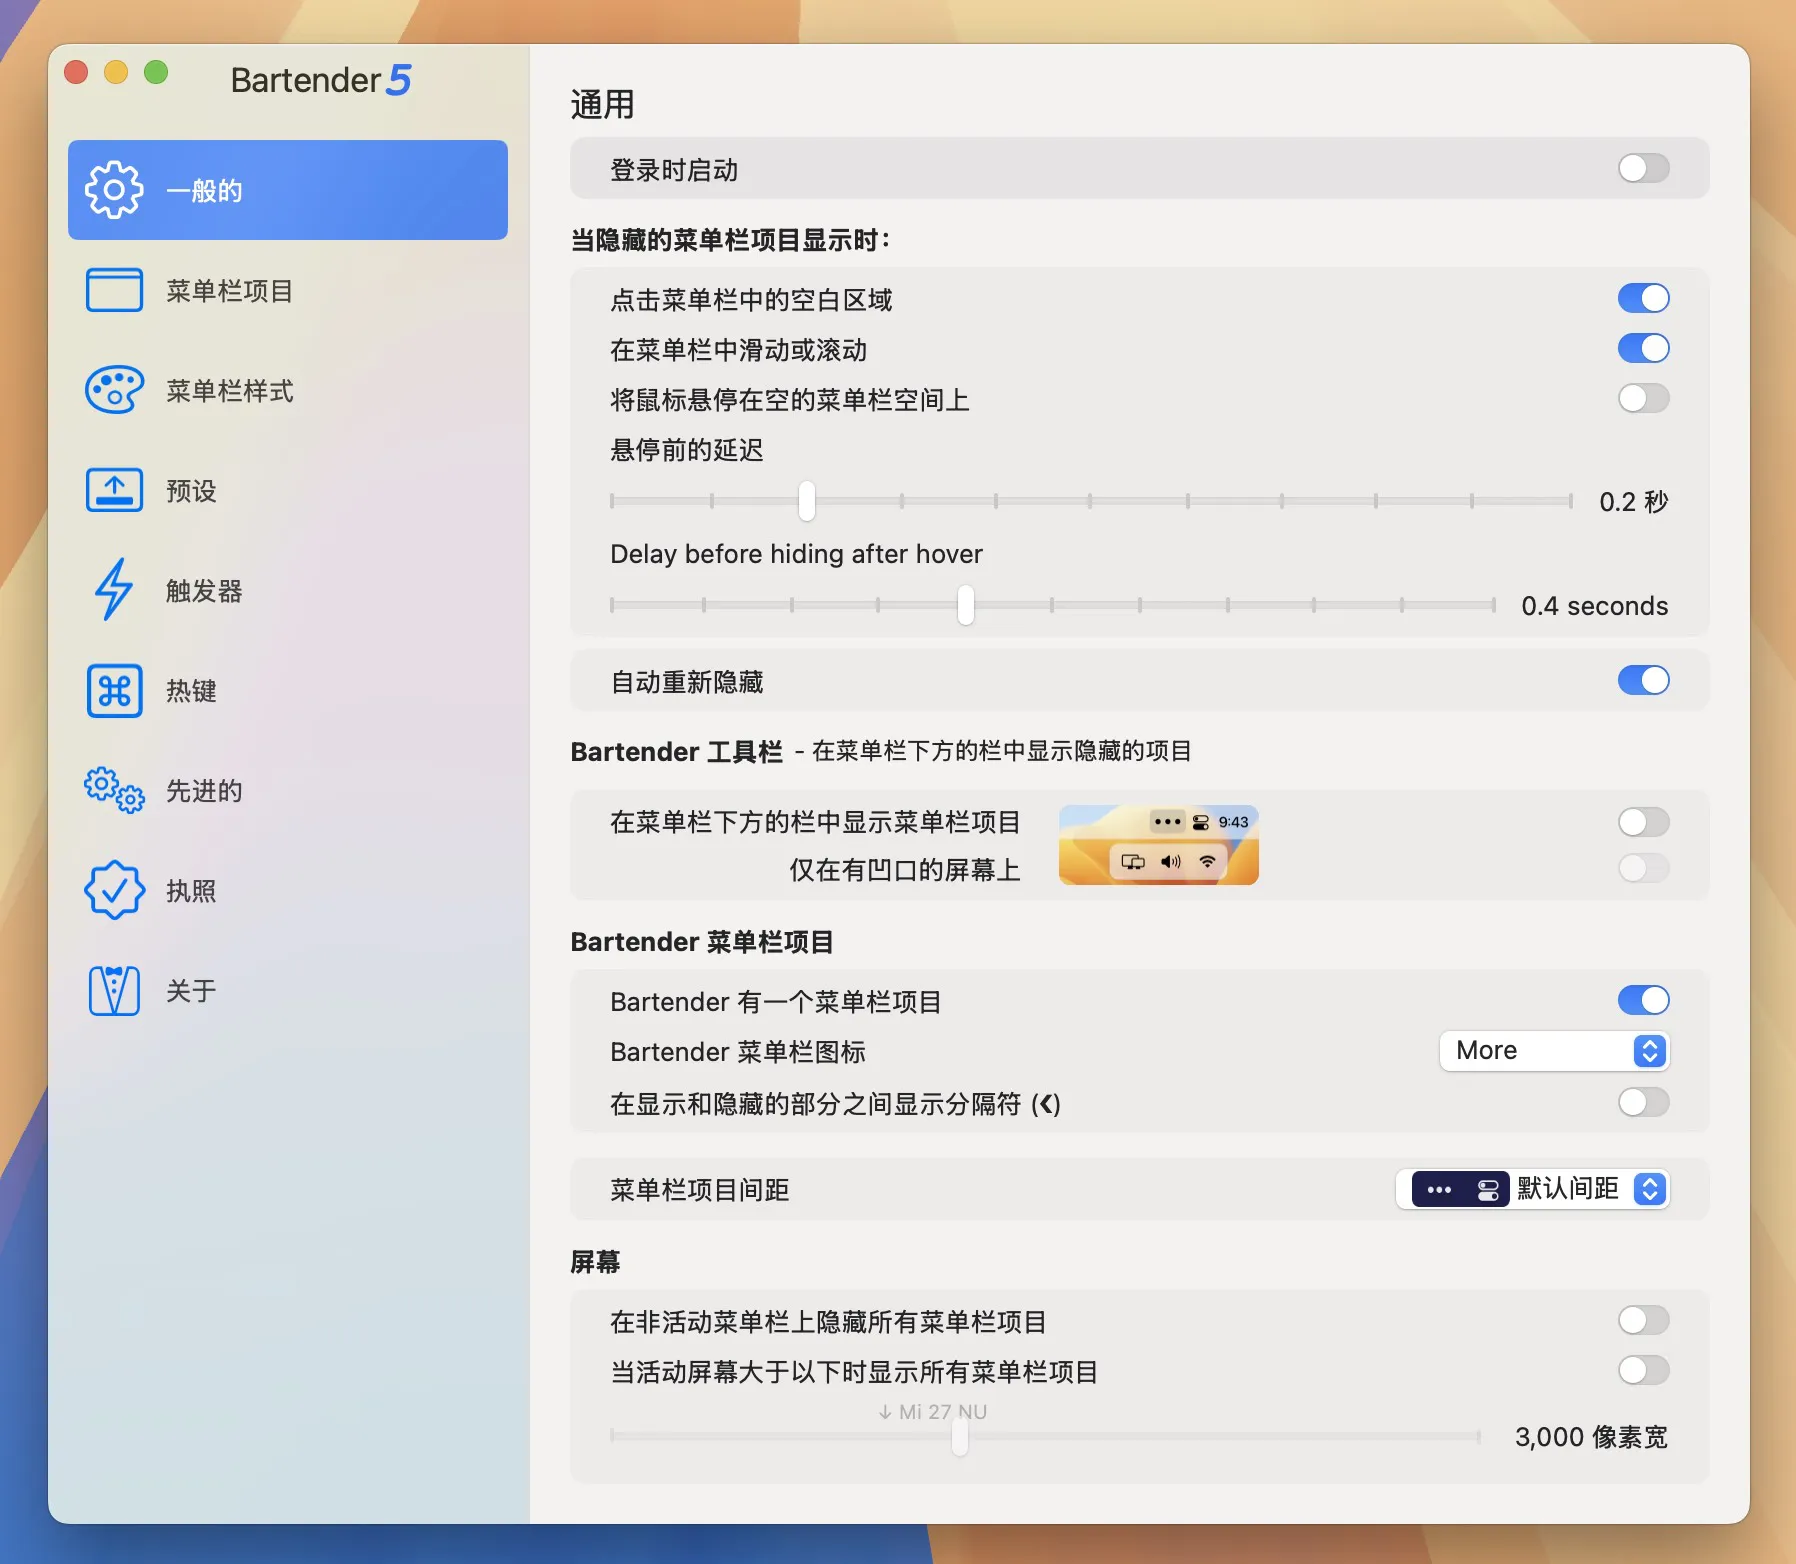This screenshot has width=1796, height=1564.
Task: Minimize the window with the yellow button
Action: [116, 72]
